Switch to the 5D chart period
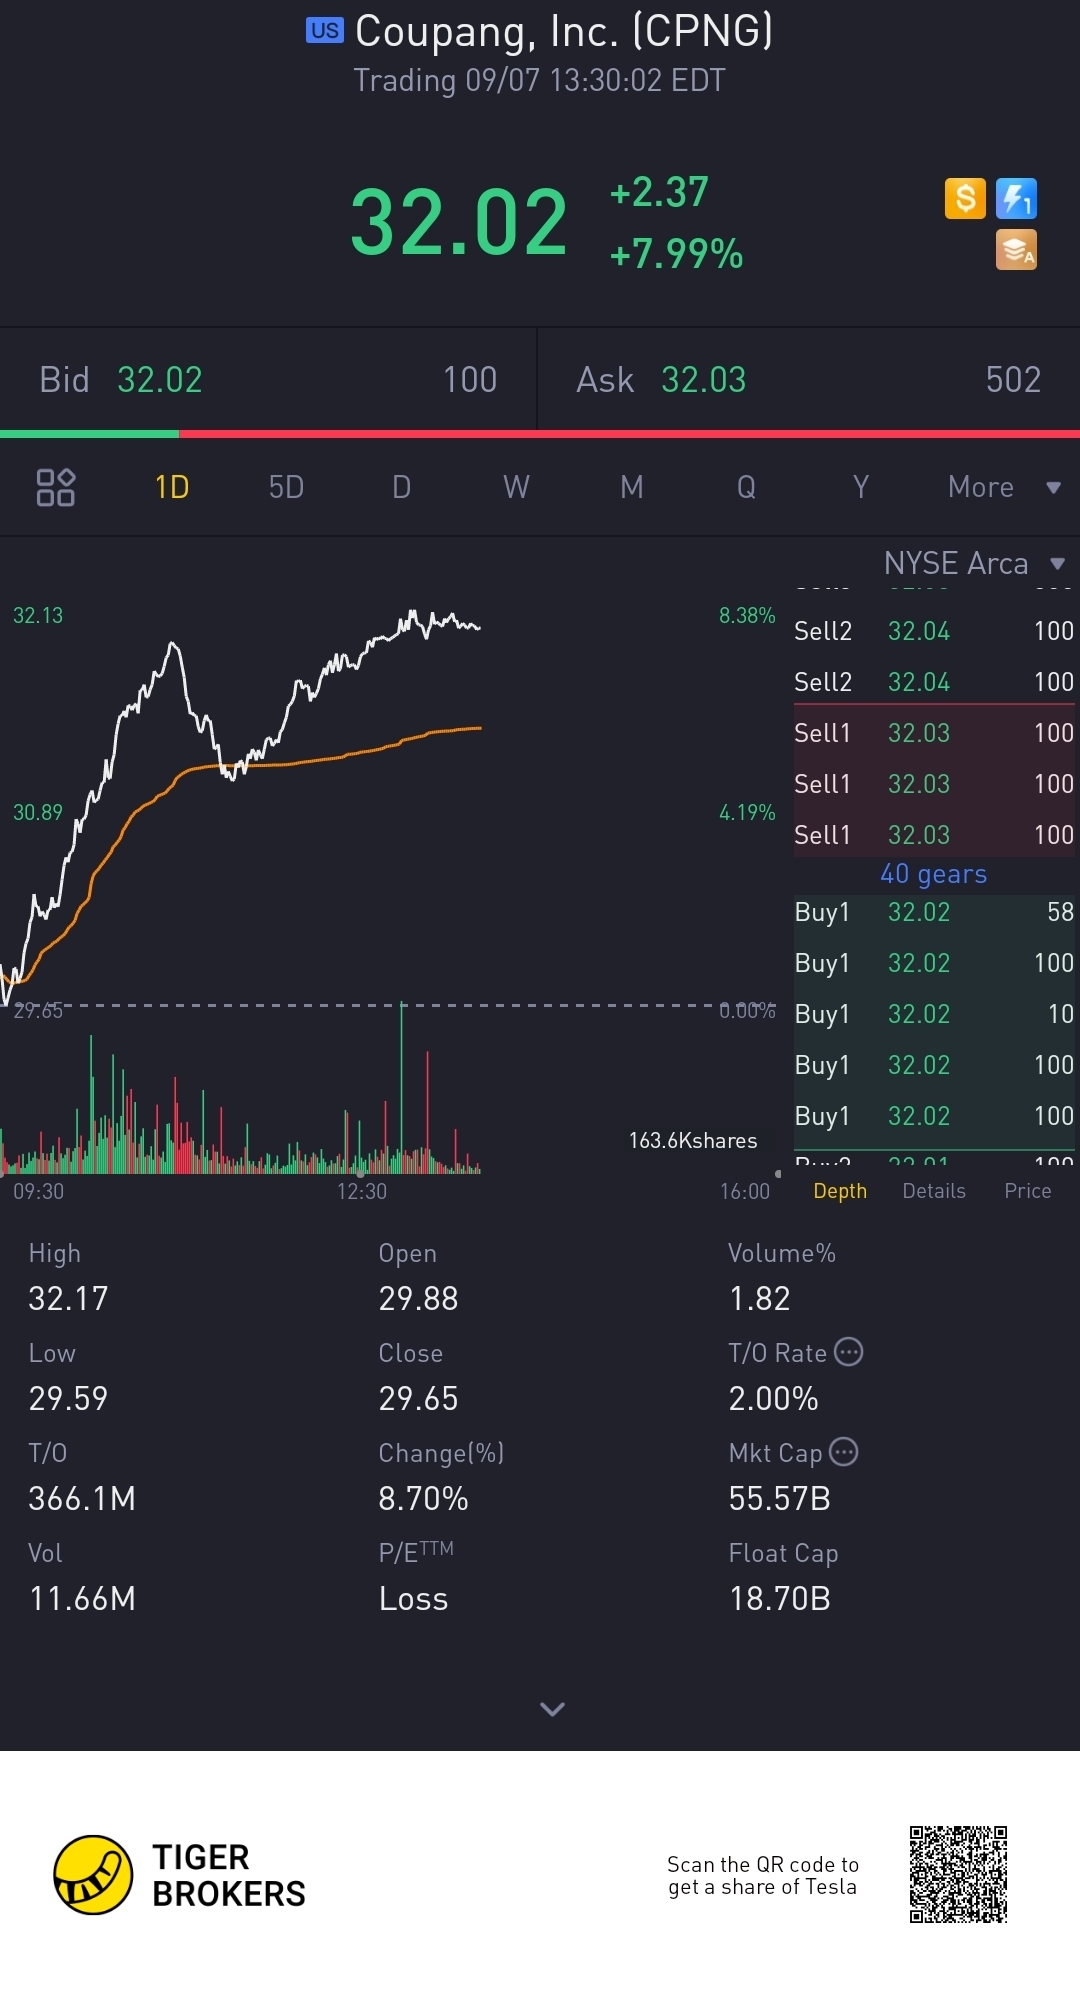Viewport: 1080px width, 2000px height. (286, 487)
